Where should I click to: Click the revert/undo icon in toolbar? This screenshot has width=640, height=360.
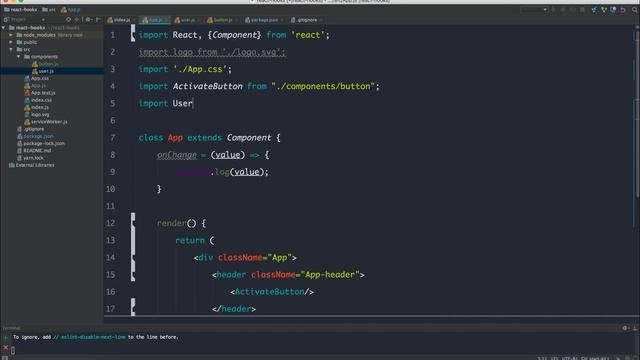tap(623, 9)
